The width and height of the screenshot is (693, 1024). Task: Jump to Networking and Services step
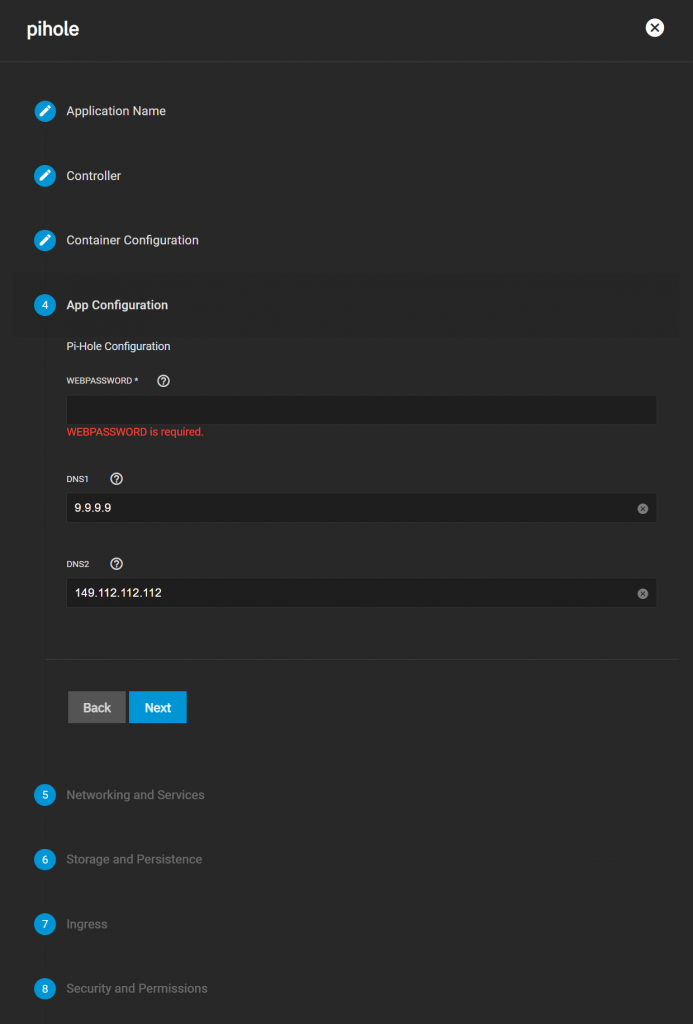pyautogui.click(x=135, y=795)
